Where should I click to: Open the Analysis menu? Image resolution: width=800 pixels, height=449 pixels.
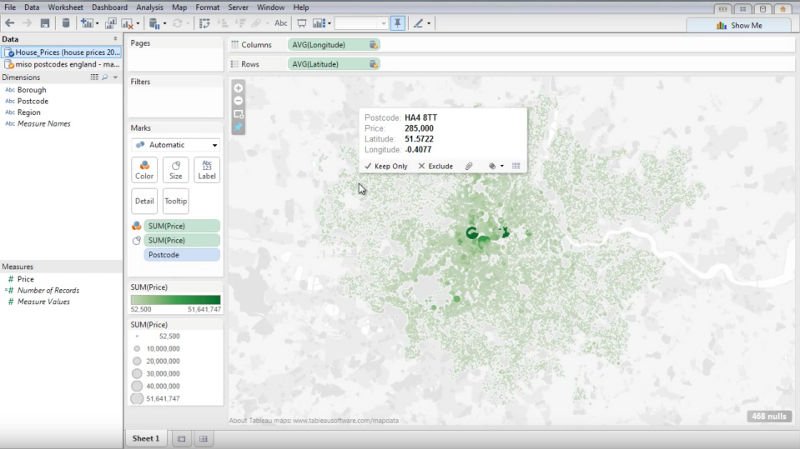pyautogui.click(x=149, y=7)
